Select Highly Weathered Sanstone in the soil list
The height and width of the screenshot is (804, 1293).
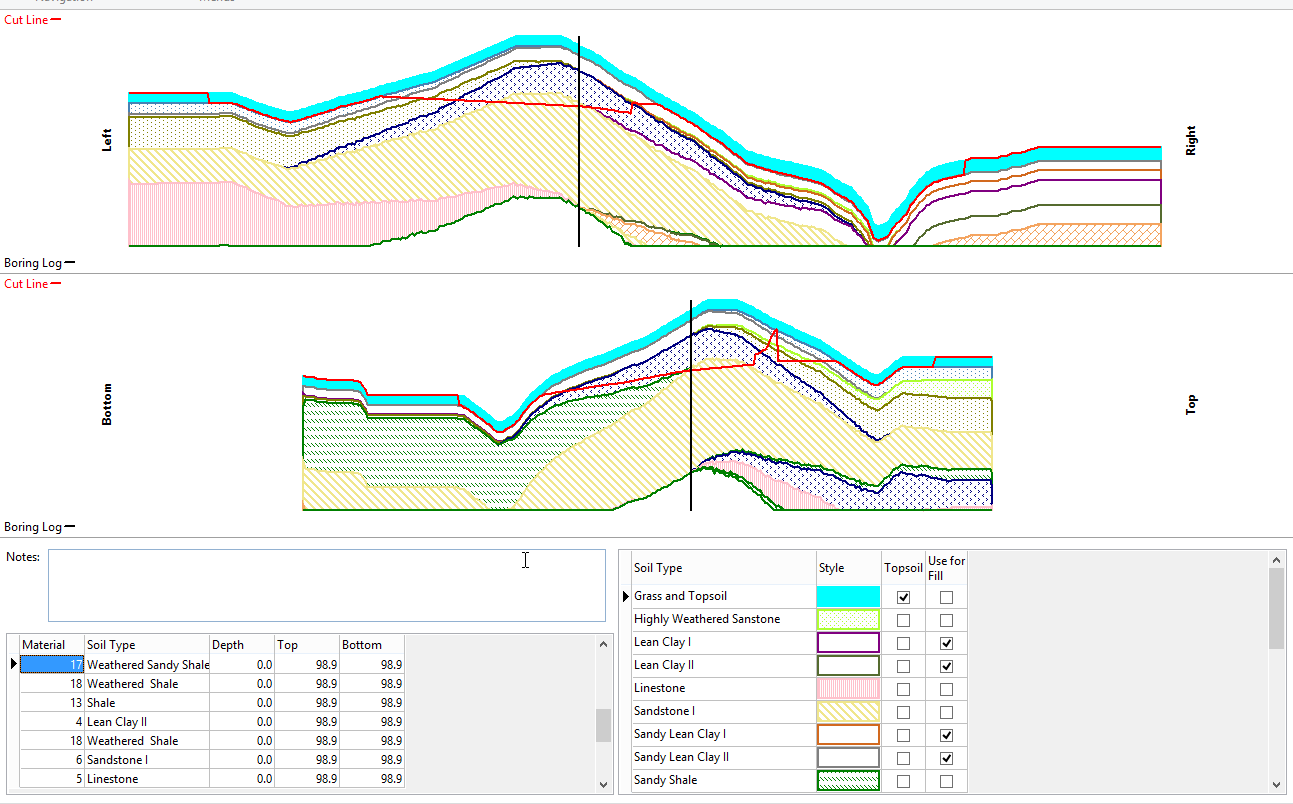(x=724, y=619)
